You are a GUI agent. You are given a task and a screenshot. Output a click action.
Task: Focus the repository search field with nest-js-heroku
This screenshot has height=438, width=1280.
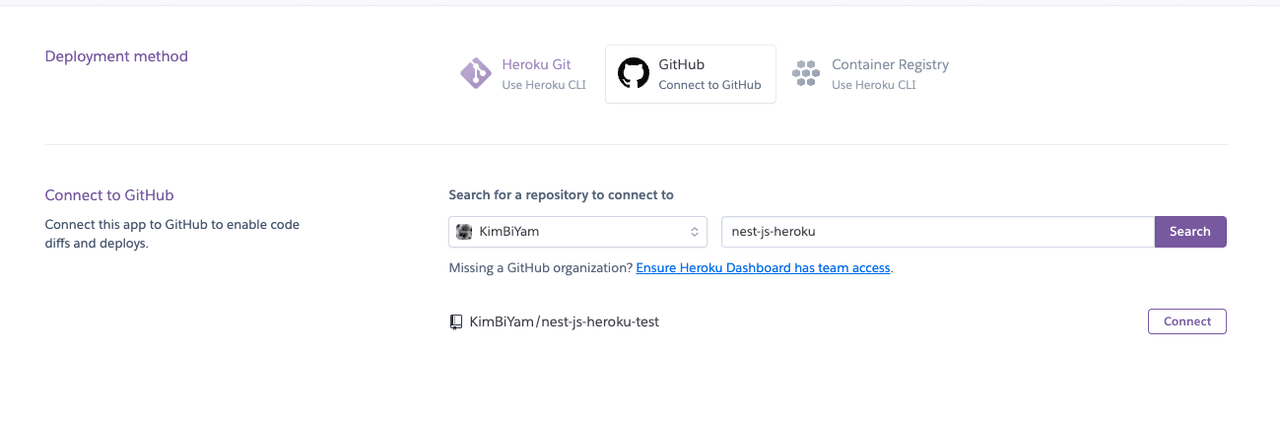937,232
